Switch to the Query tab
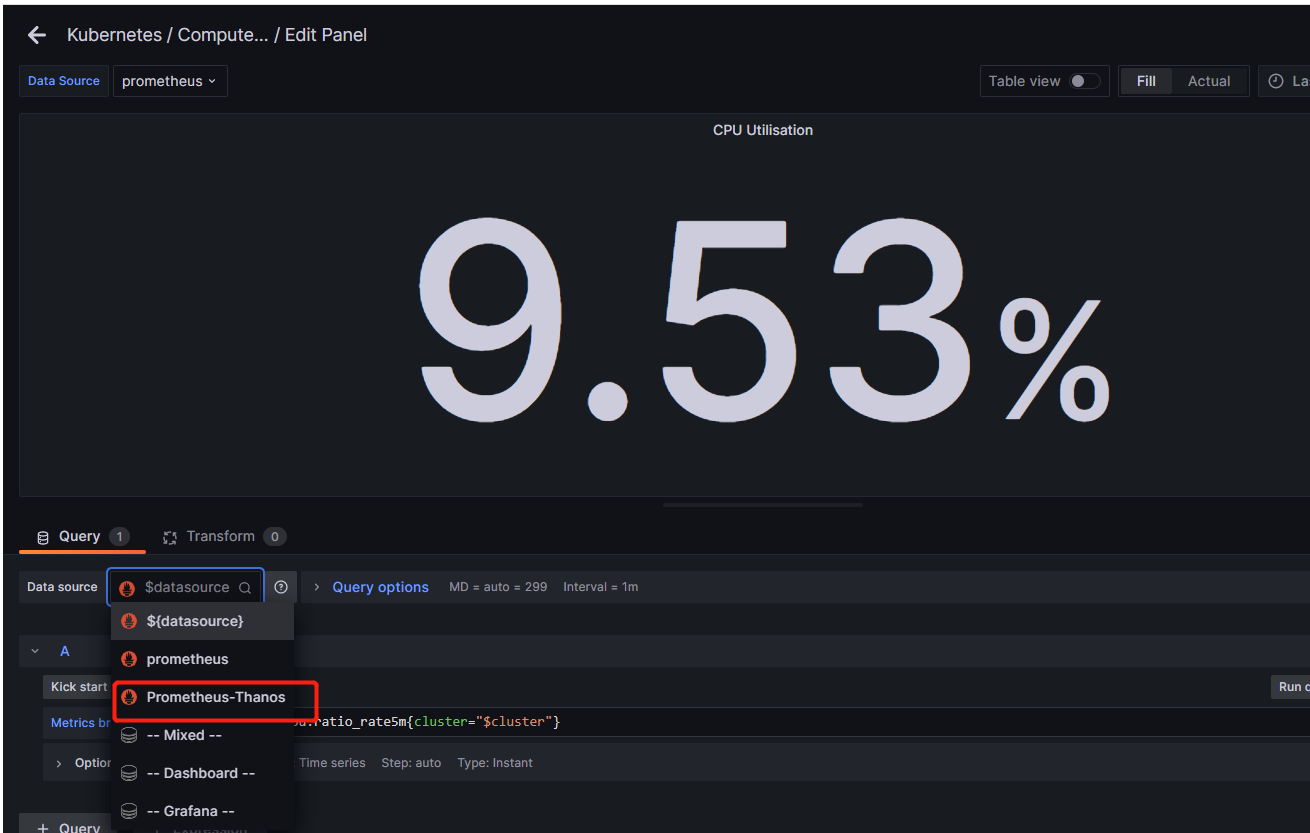Viewport: 1310px width, 833px height. pos(82,536)
